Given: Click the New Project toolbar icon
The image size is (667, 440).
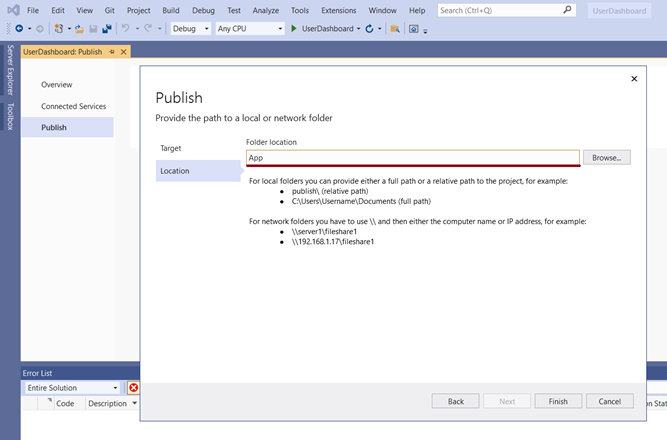Looking at the screenshot, I should tap(59, 29).
